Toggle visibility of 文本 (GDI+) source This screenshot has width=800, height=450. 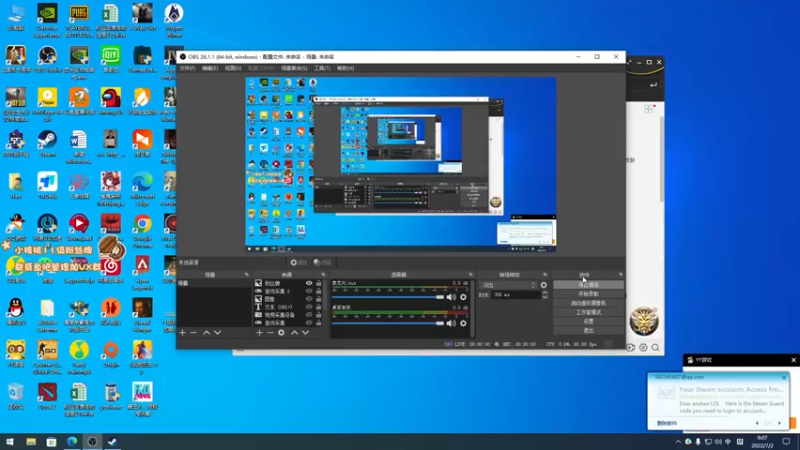click(309, 307)
